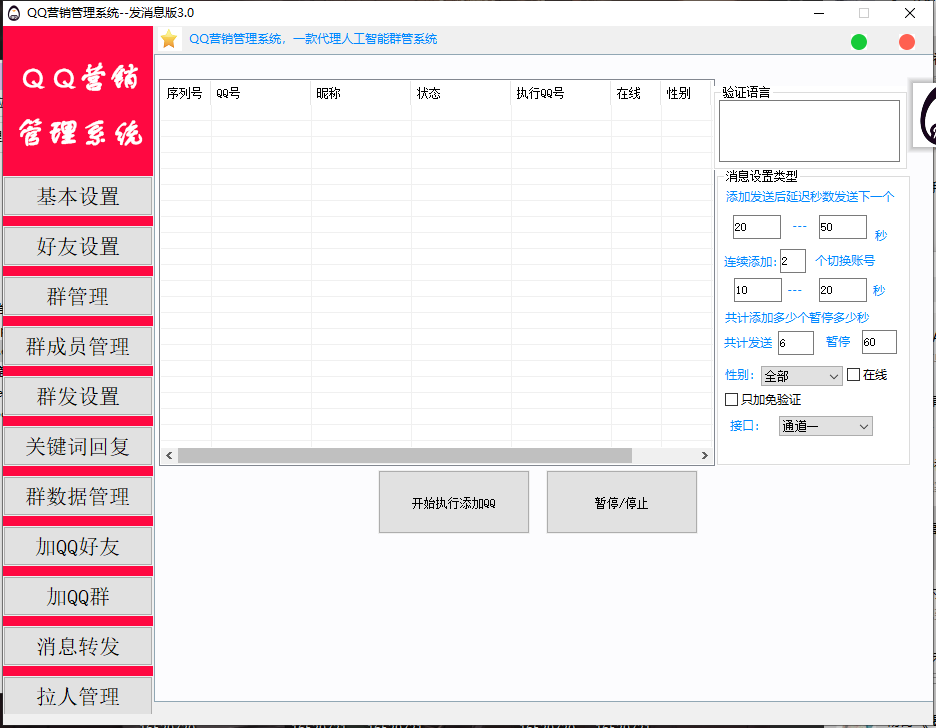Open the 接口 dropdown showing 通道一
The height and width of the screenshot is (728, 936).
[x=826, y=426]
